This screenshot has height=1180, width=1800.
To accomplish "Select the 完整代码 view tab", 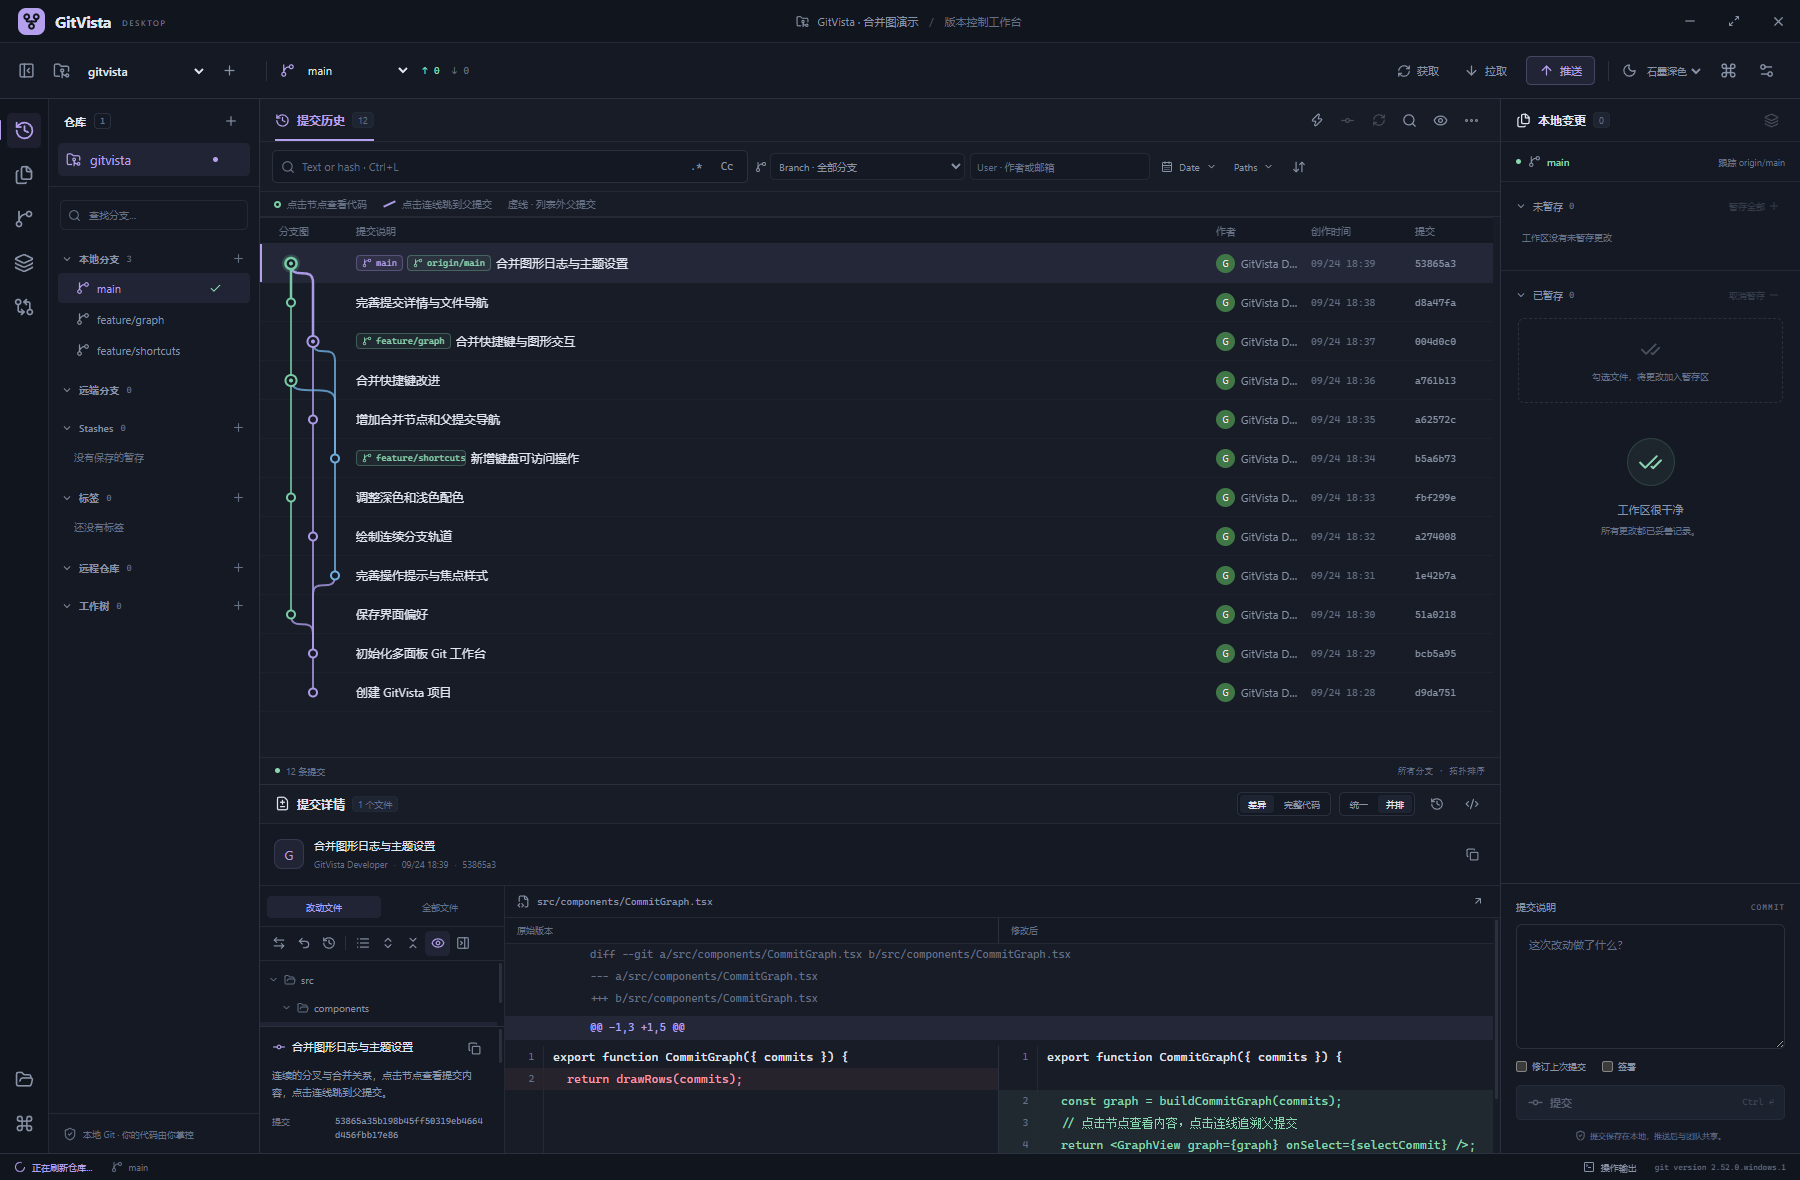I will click(x=1302, y=805).
